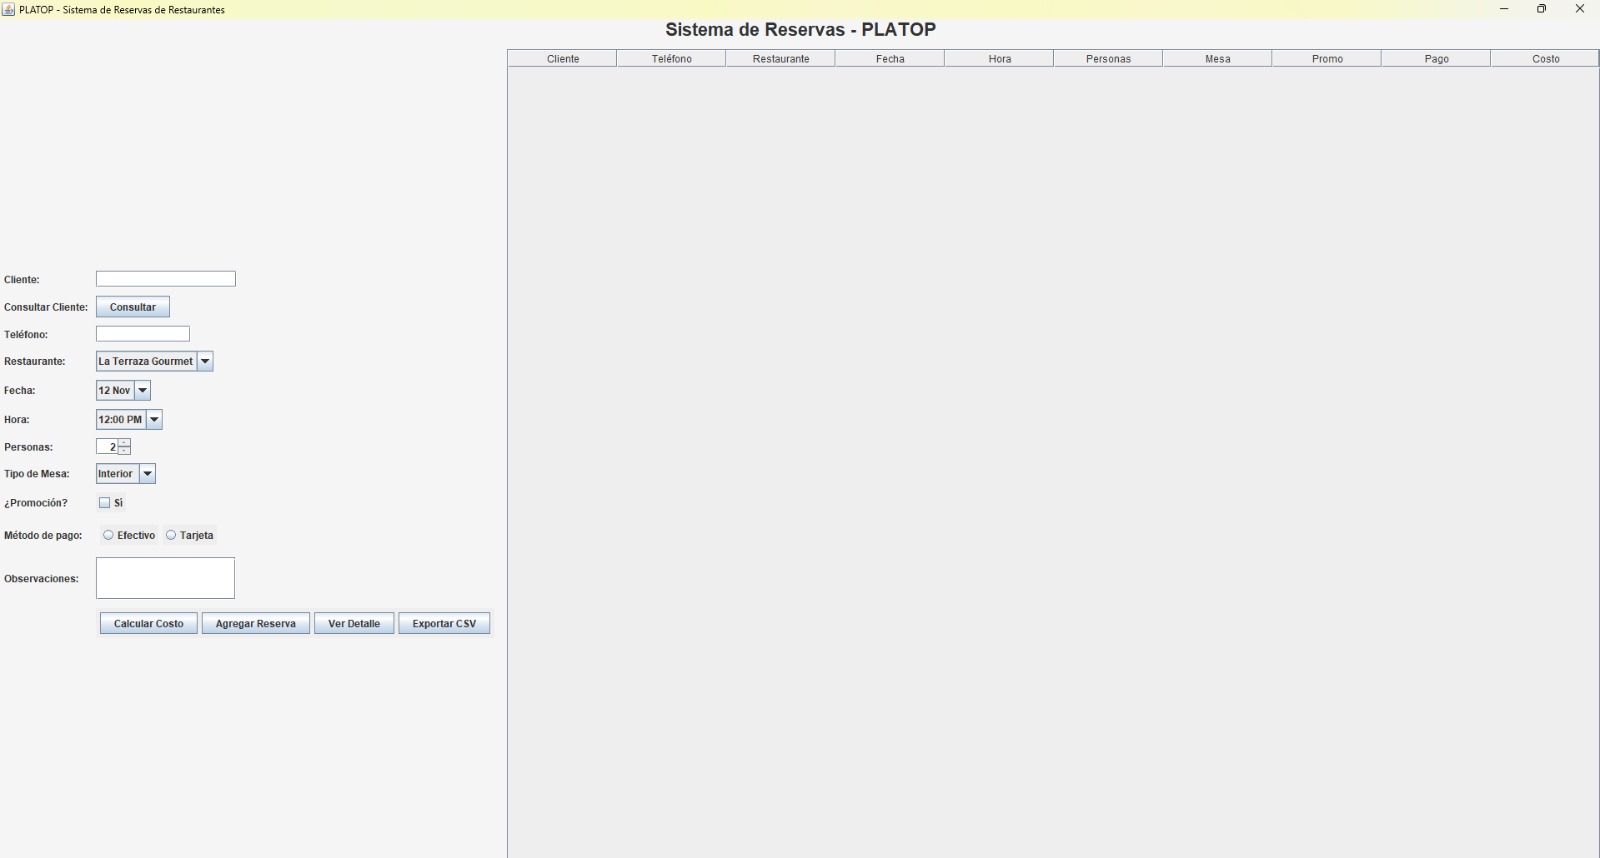Image resolution: width=1600 pixels, height=858 pixels.
Task: Enable the Promoción Sí checkbox
Action: click(104, 503)
